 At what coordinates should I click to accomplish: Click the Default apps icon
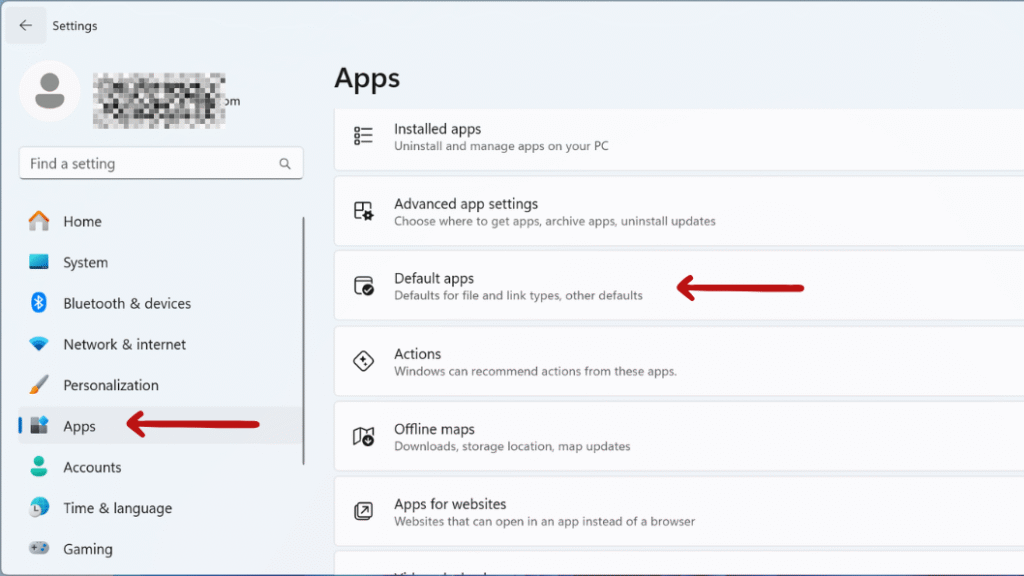(x=364, y=286)
